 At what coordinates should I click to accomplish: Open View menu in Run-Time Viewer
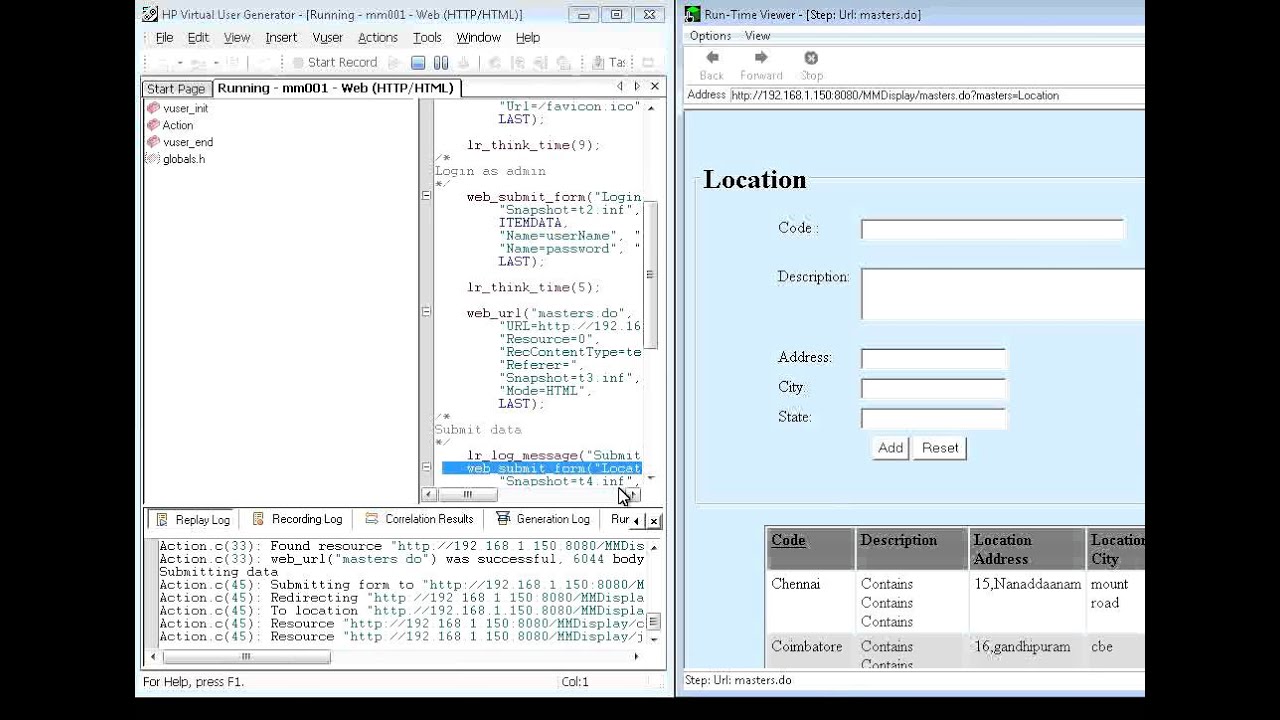[x=758, y=36]
